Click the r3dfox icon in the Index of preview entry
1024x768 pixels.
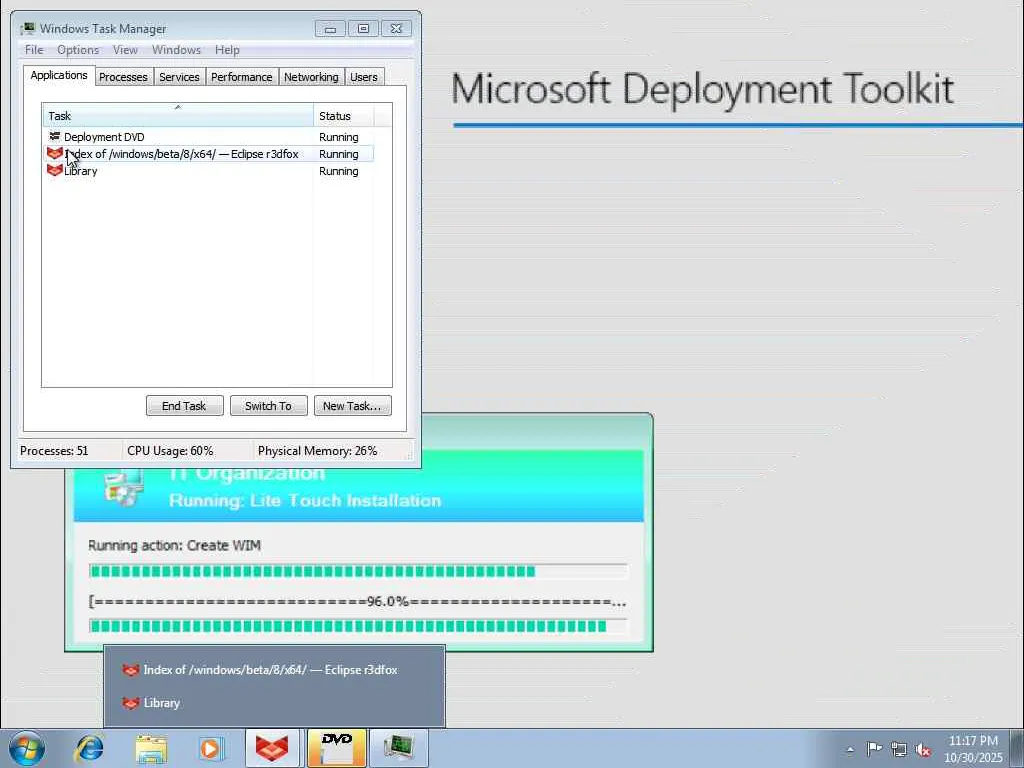point(131,670)
